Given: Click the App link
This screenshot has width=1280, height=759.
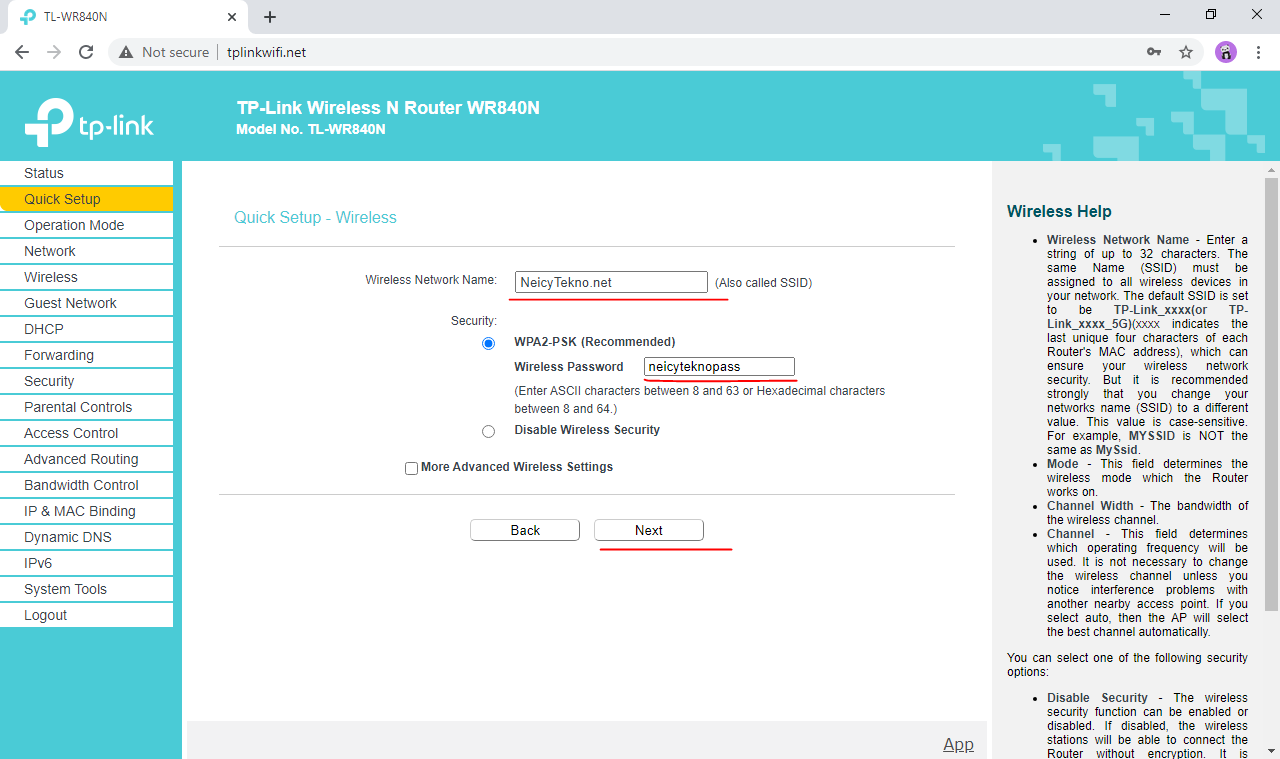Looking at the screenshot, I should [958, 744].
